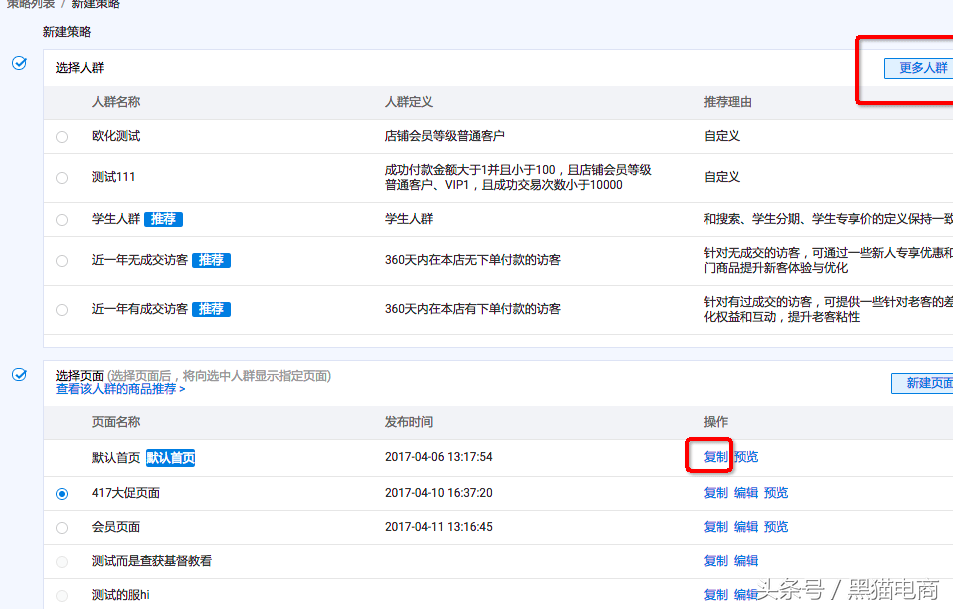Screen dimensions: 953x609
Task: Select the 欧化测试 audience radio button
Action: pyautogui.click(x=62, y=137)
